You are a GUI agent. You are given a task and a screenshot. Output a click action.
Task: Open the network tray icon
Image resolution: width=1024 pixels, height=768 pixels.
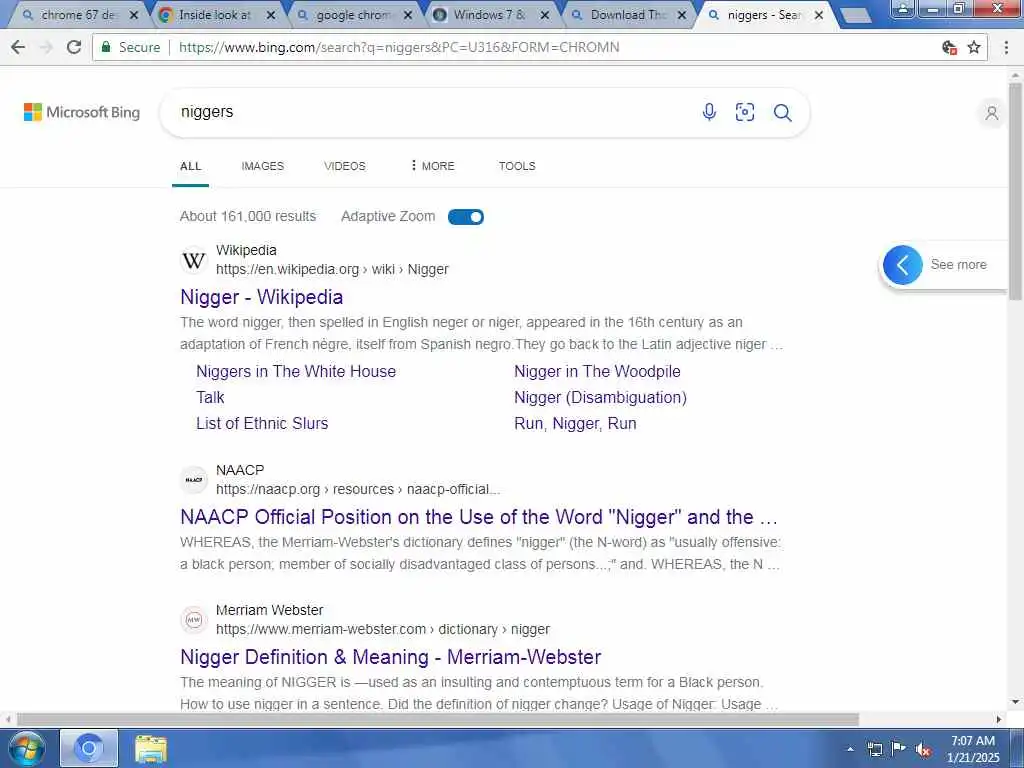[x=874, y=749]
